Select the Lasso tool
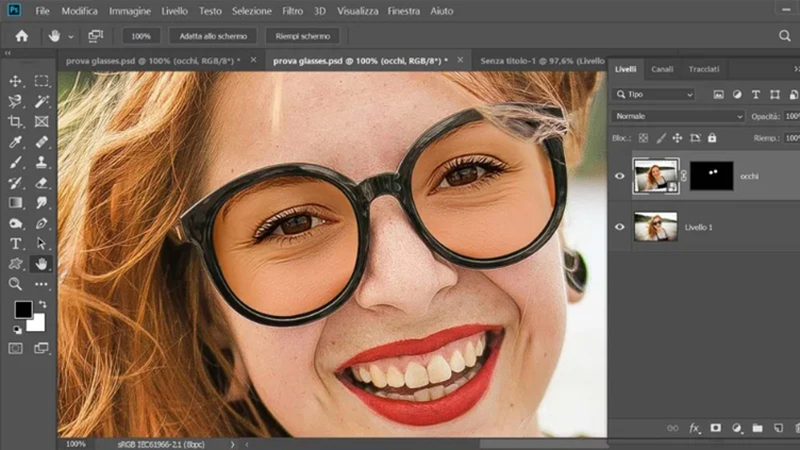Viewport: 800px width, 450px height. (x=15, y=101)
